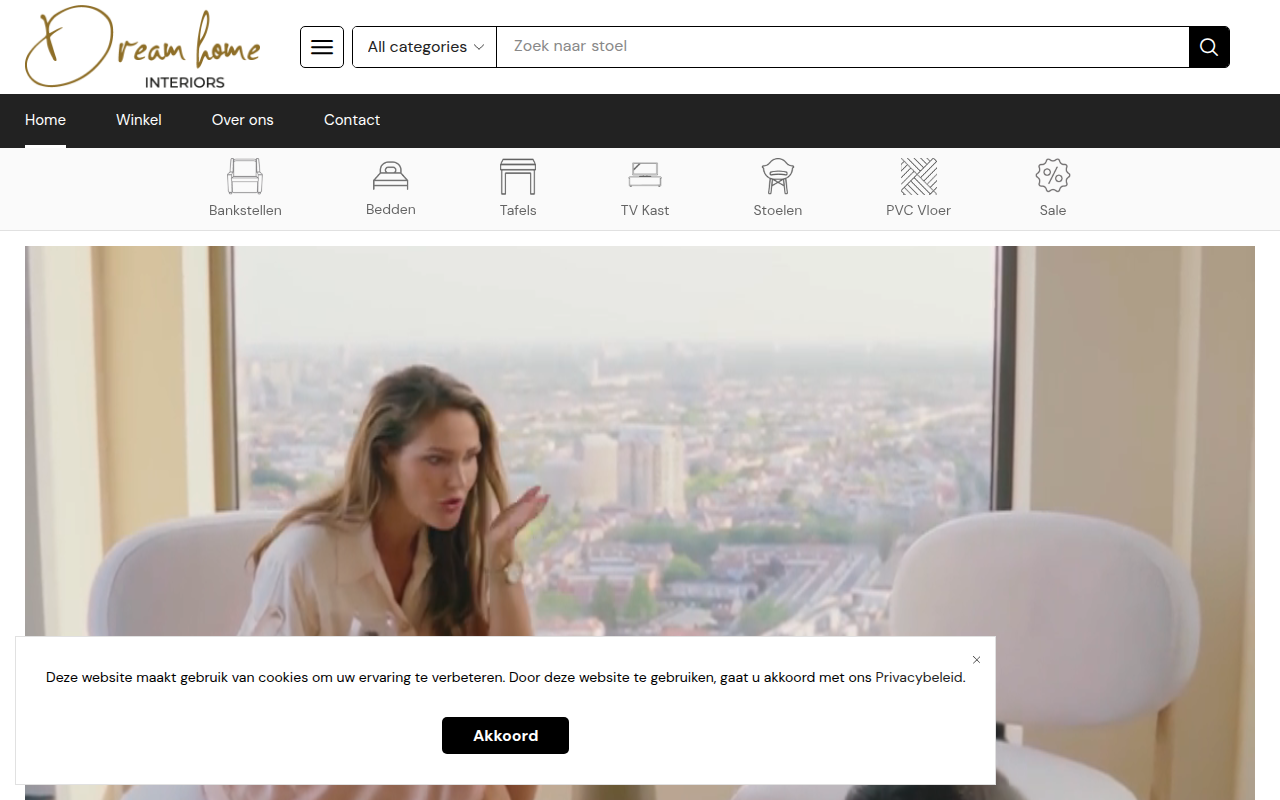Click the Sale percent badge icon
This screenshot has width=1280, height=800.
(1052, 176)
